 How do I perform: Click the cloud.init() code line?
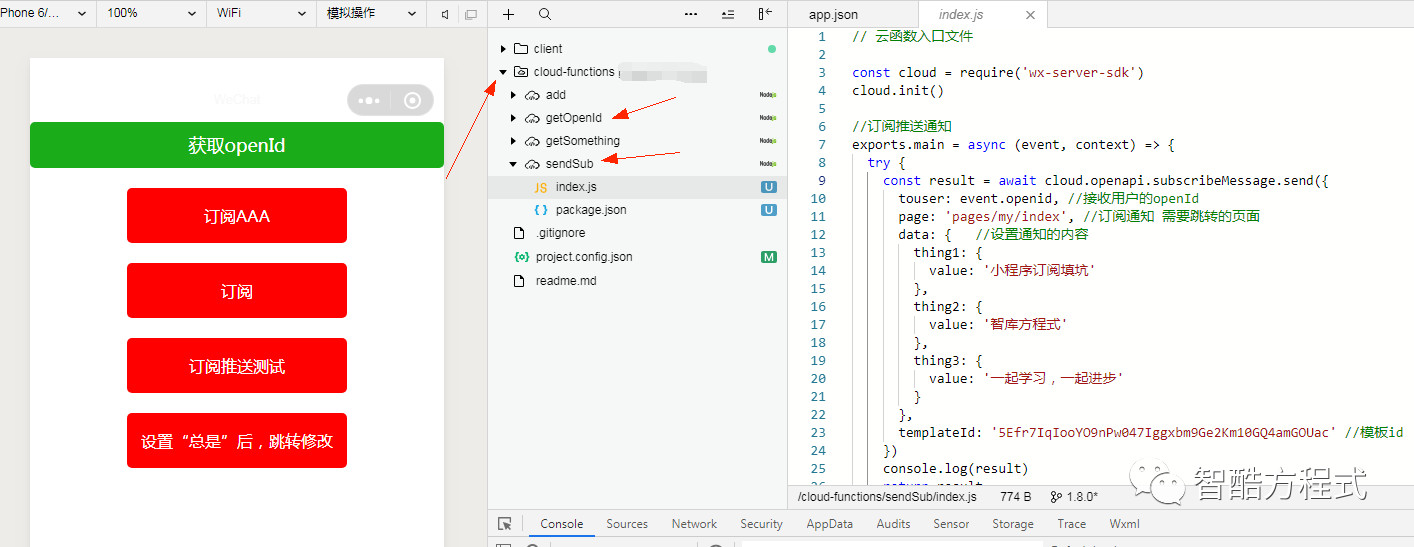pyautogui.click(x=898, y=90)
